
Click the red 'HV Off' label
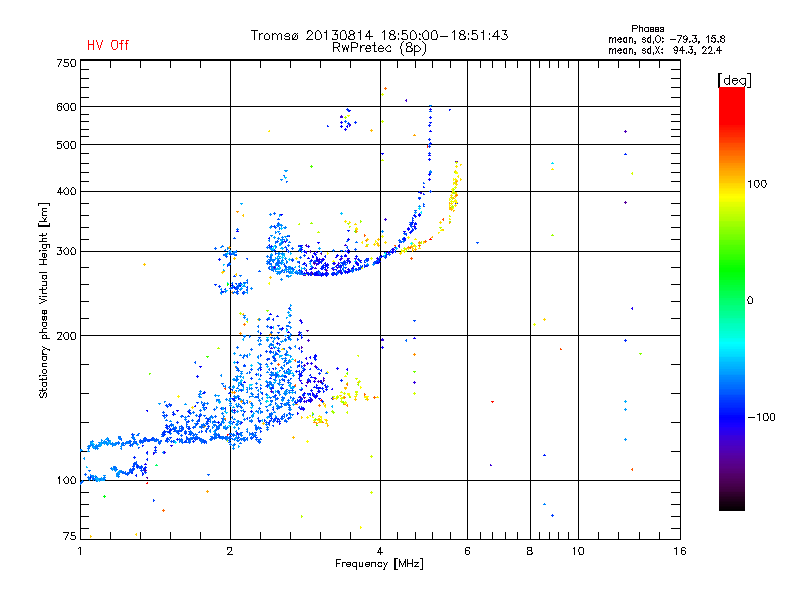(108, 45)
